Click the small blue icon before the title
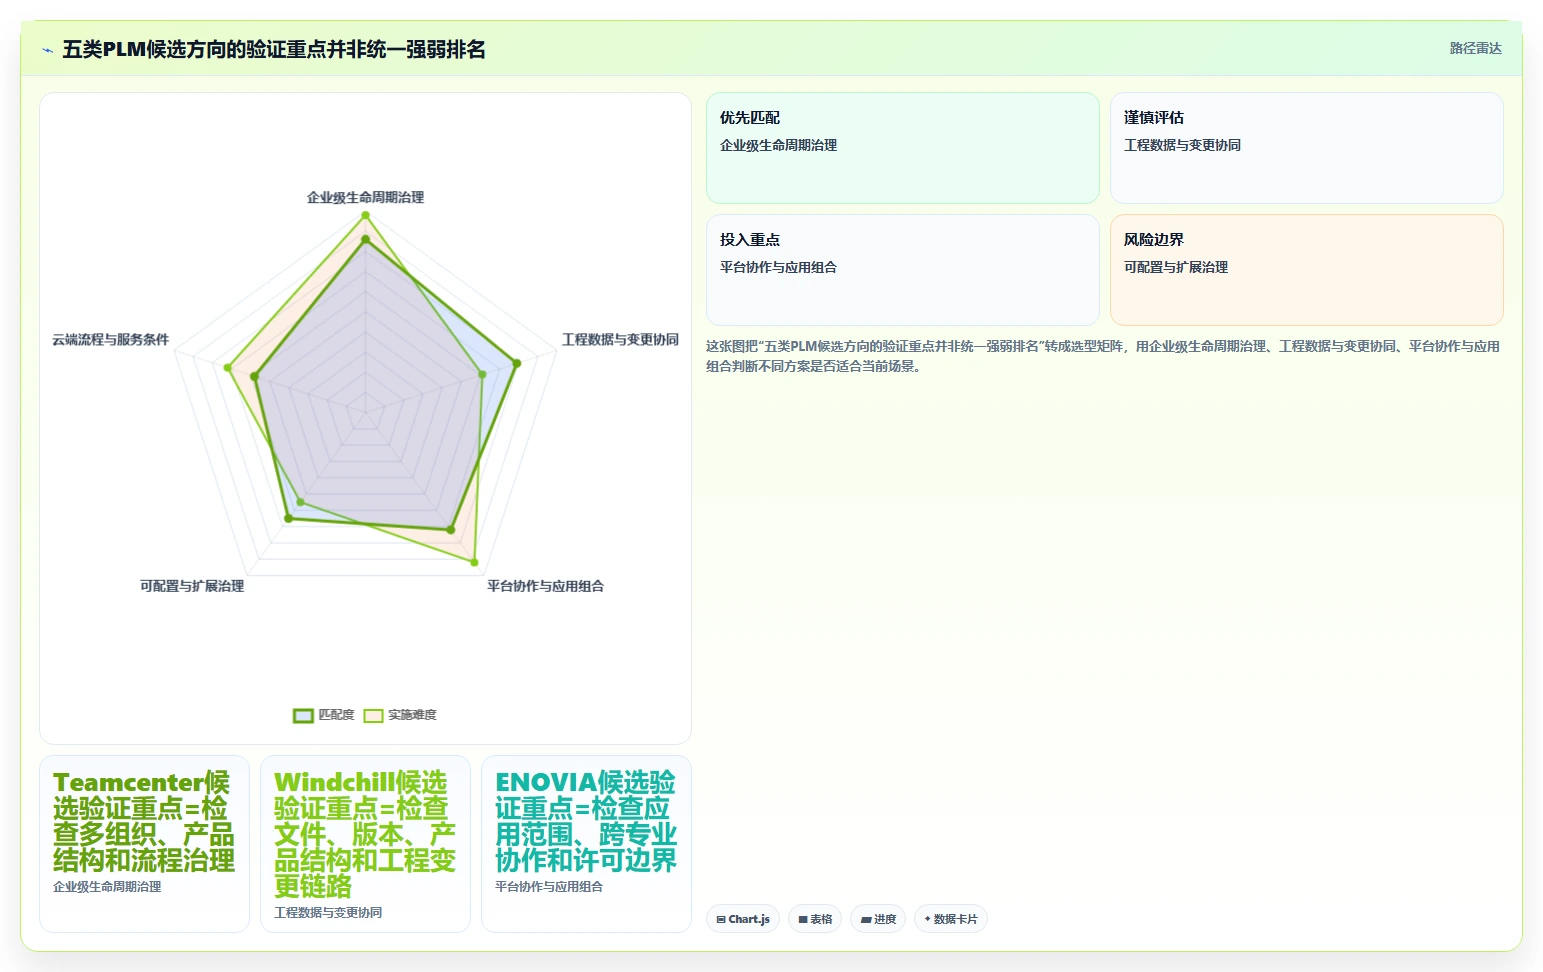1543x972 pixels. (x=47, y=50)
